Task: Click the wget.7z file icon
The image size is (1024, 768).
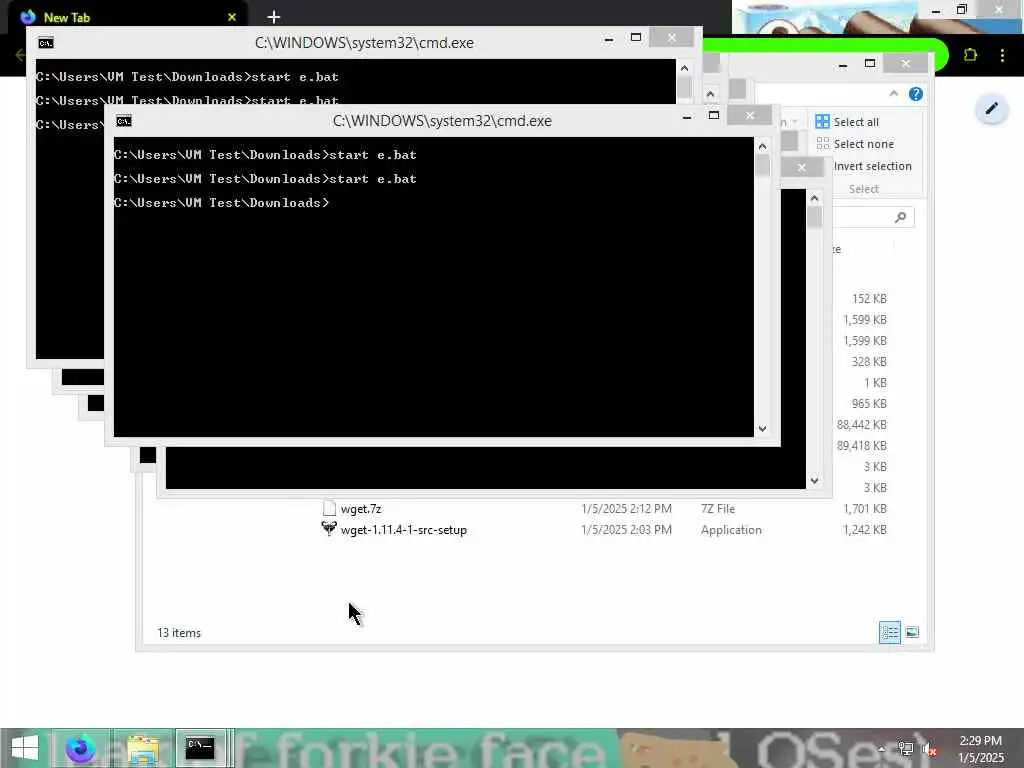Action: tap(329, 508)
